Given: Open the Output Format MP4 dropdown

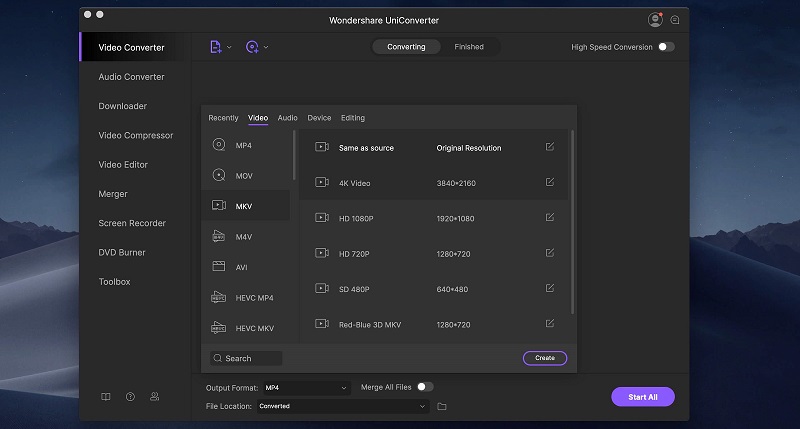Looking at the screenshot, I should (307, 388).
